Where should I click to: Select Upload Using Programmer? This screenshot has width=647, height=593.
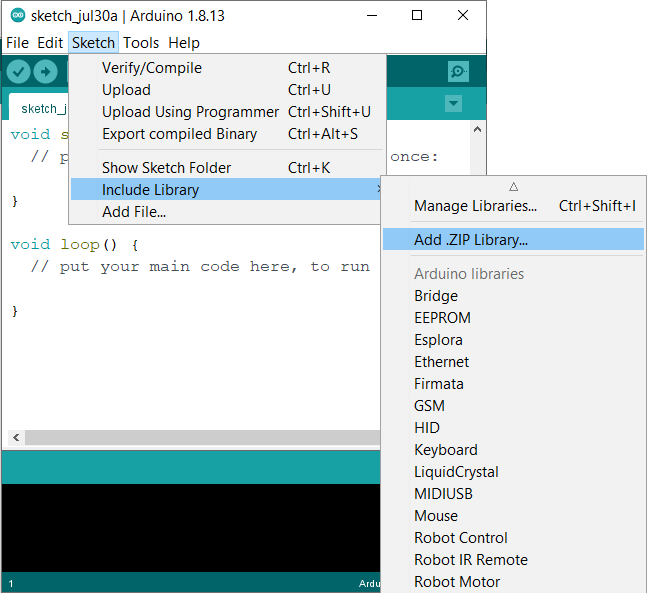(x=225, y=112)
